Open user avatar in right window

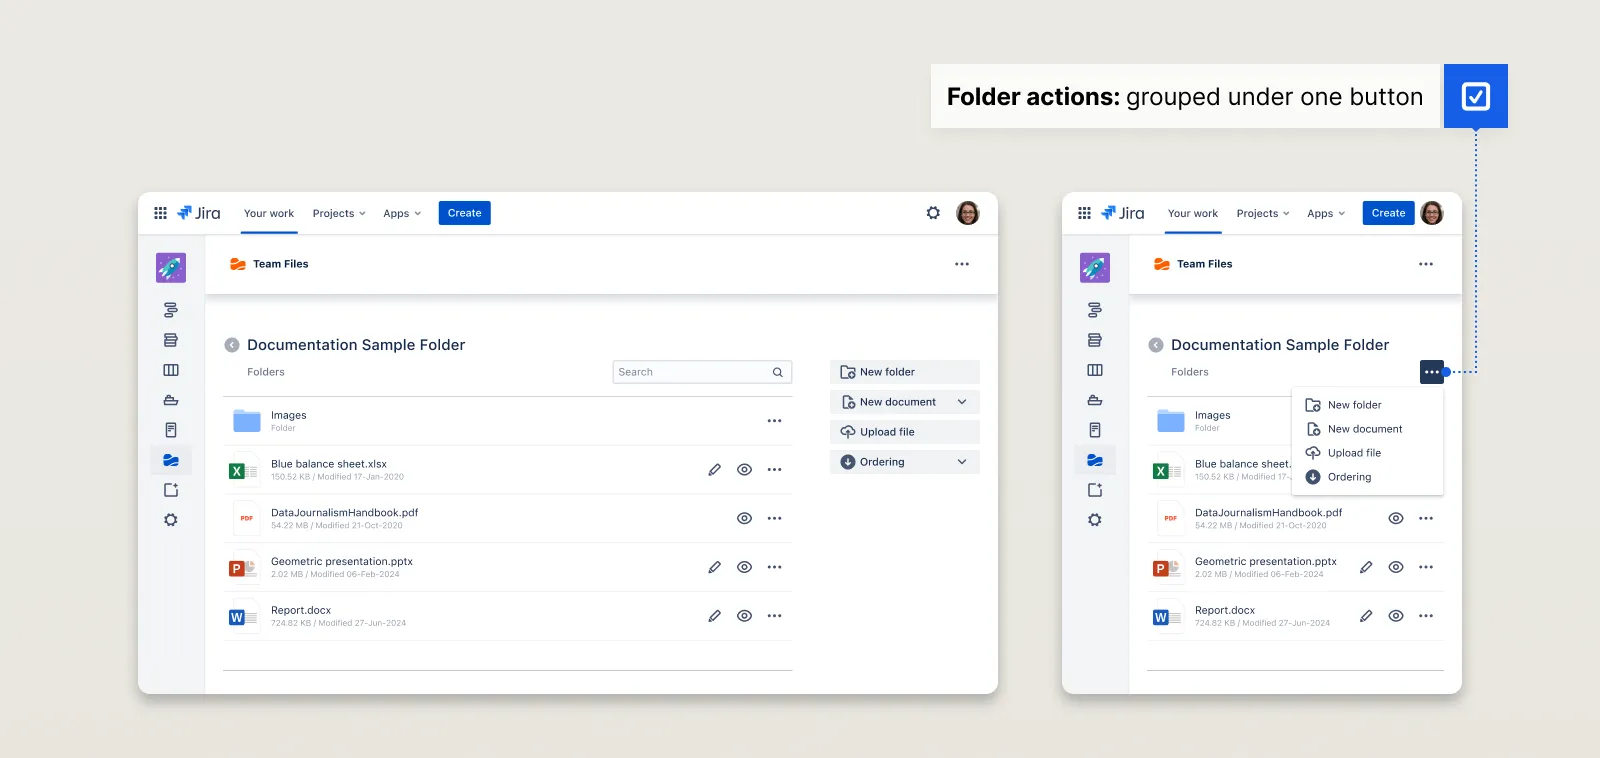(1432, 213)
